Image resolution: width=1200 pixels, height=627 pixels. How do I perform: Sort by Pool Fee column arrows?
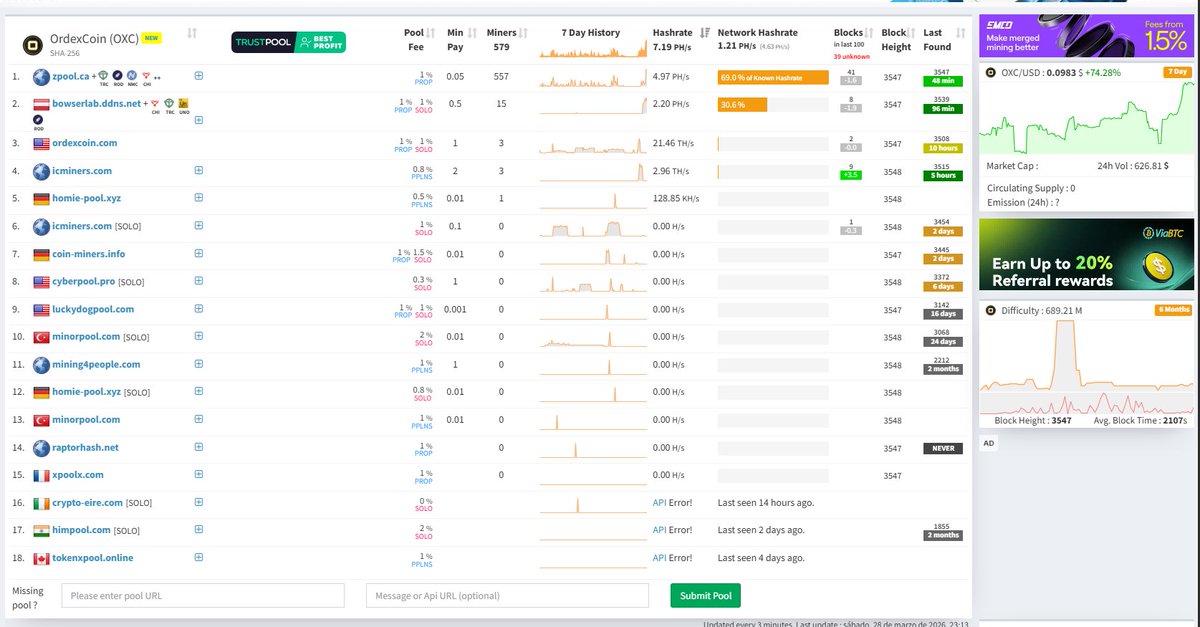click(431, 33)
